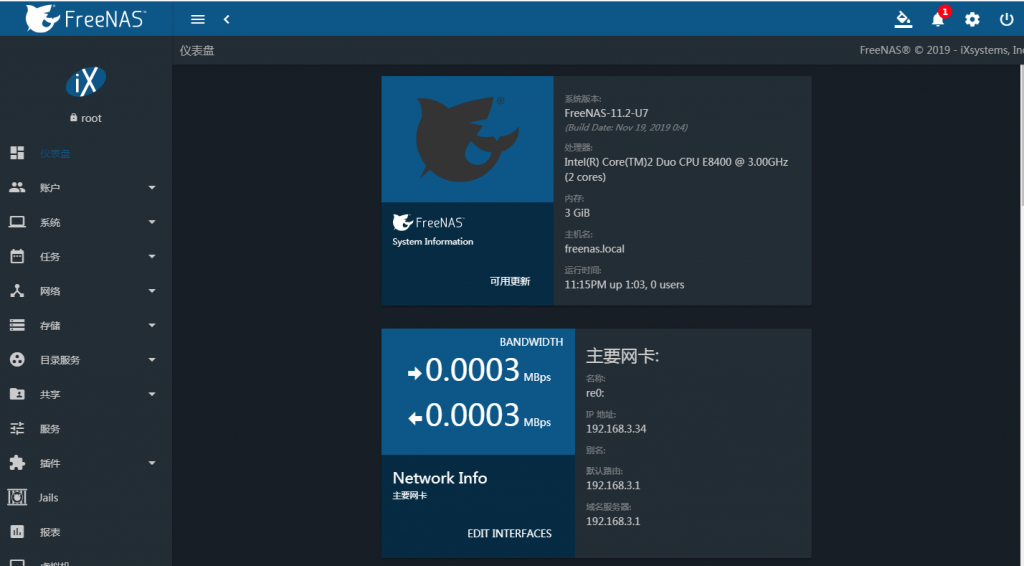Click the FreeNAS logo in the header
Image resolution: width=1024 pixels, height=566 pixels.
click(x=86, y=18)
